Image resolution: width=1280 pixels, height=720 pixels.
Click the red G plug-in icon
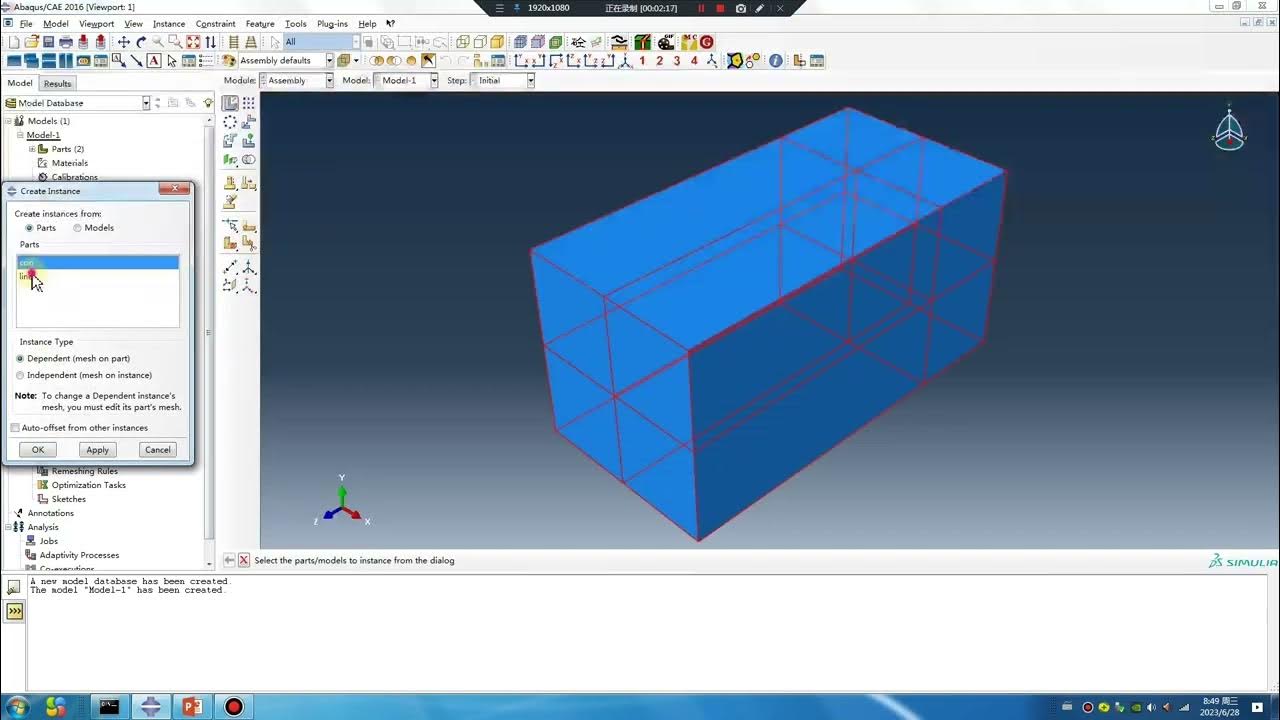point(707,42)
